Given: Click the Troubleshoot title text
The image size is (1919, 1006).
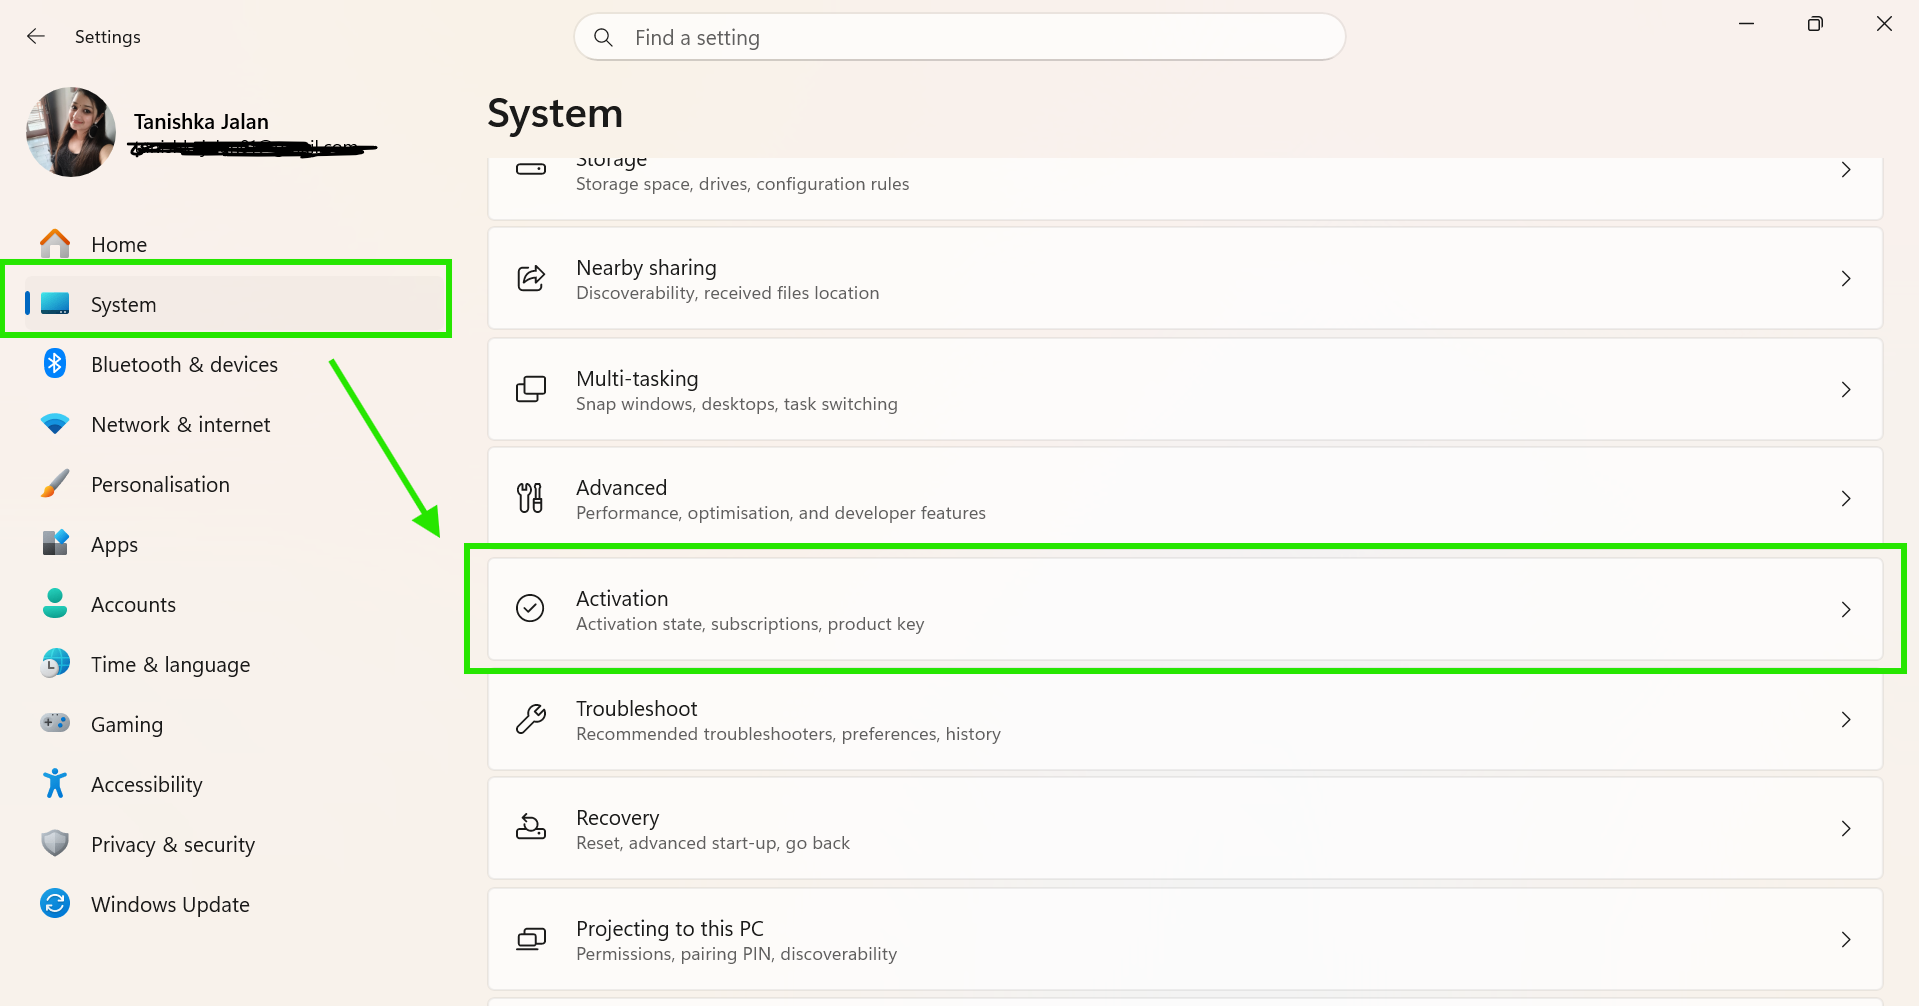Looking at the screenshot, I should [x=636, y=708].
